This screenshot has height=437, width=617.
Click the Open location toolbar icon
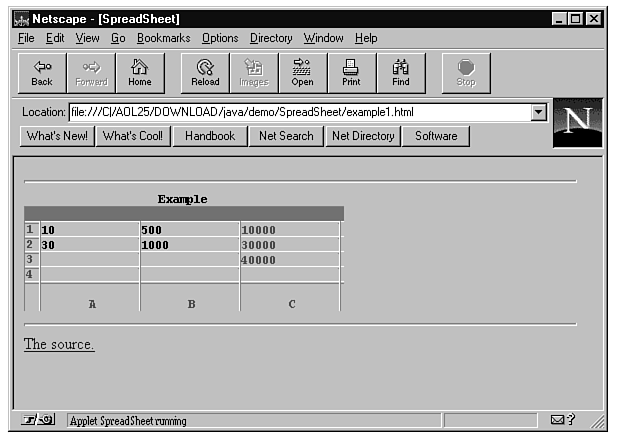pos(302,73)
